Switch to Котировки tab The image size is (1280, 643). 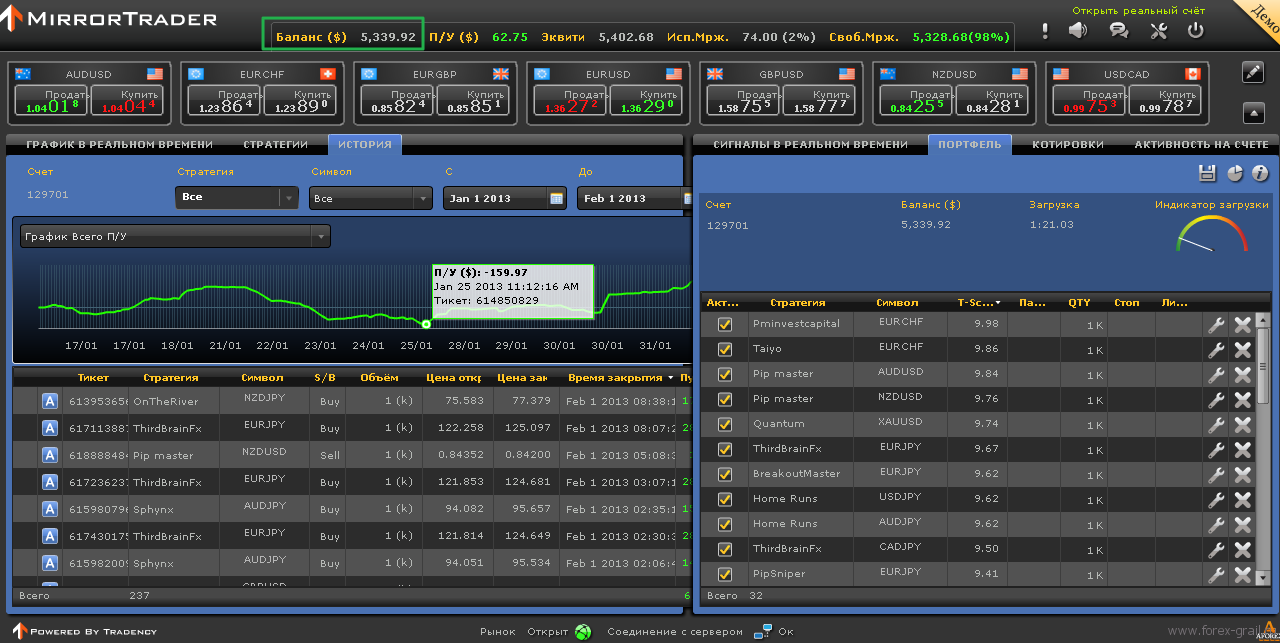point(1068,144)
